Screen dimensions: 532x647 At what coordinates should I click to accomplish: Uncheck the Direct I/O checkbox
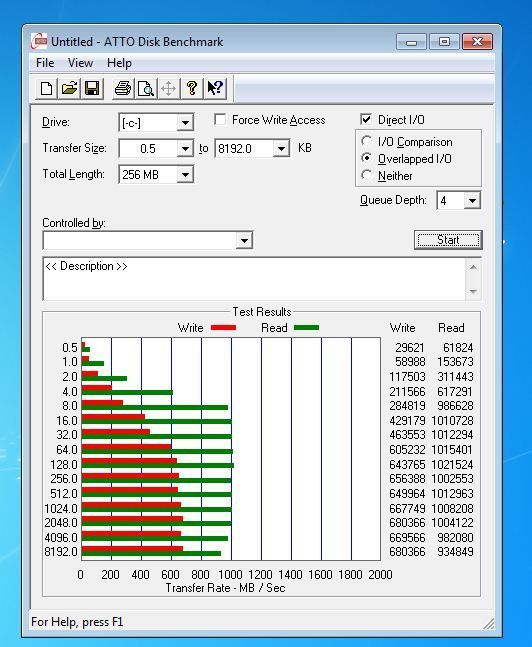[366, 119]
